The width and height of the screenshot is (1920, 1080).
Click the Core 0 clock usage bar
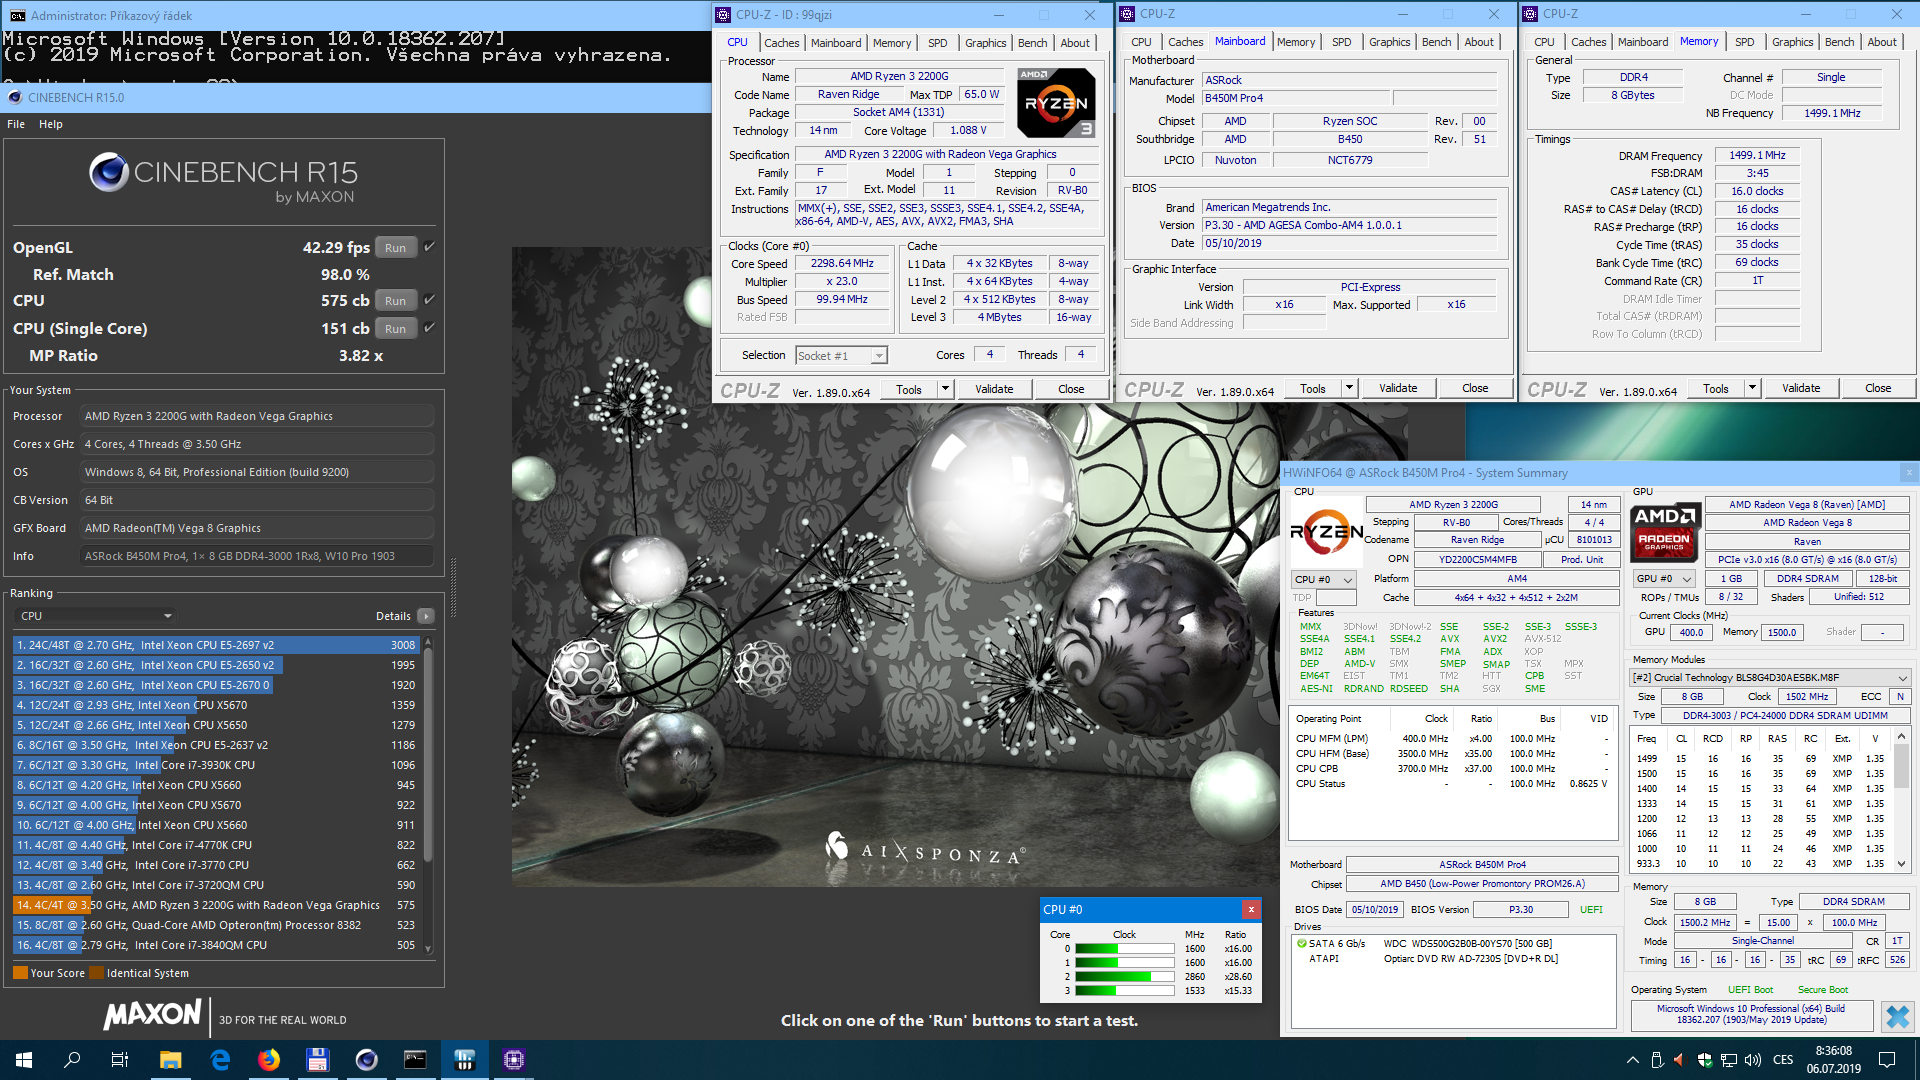(1125, 948)
